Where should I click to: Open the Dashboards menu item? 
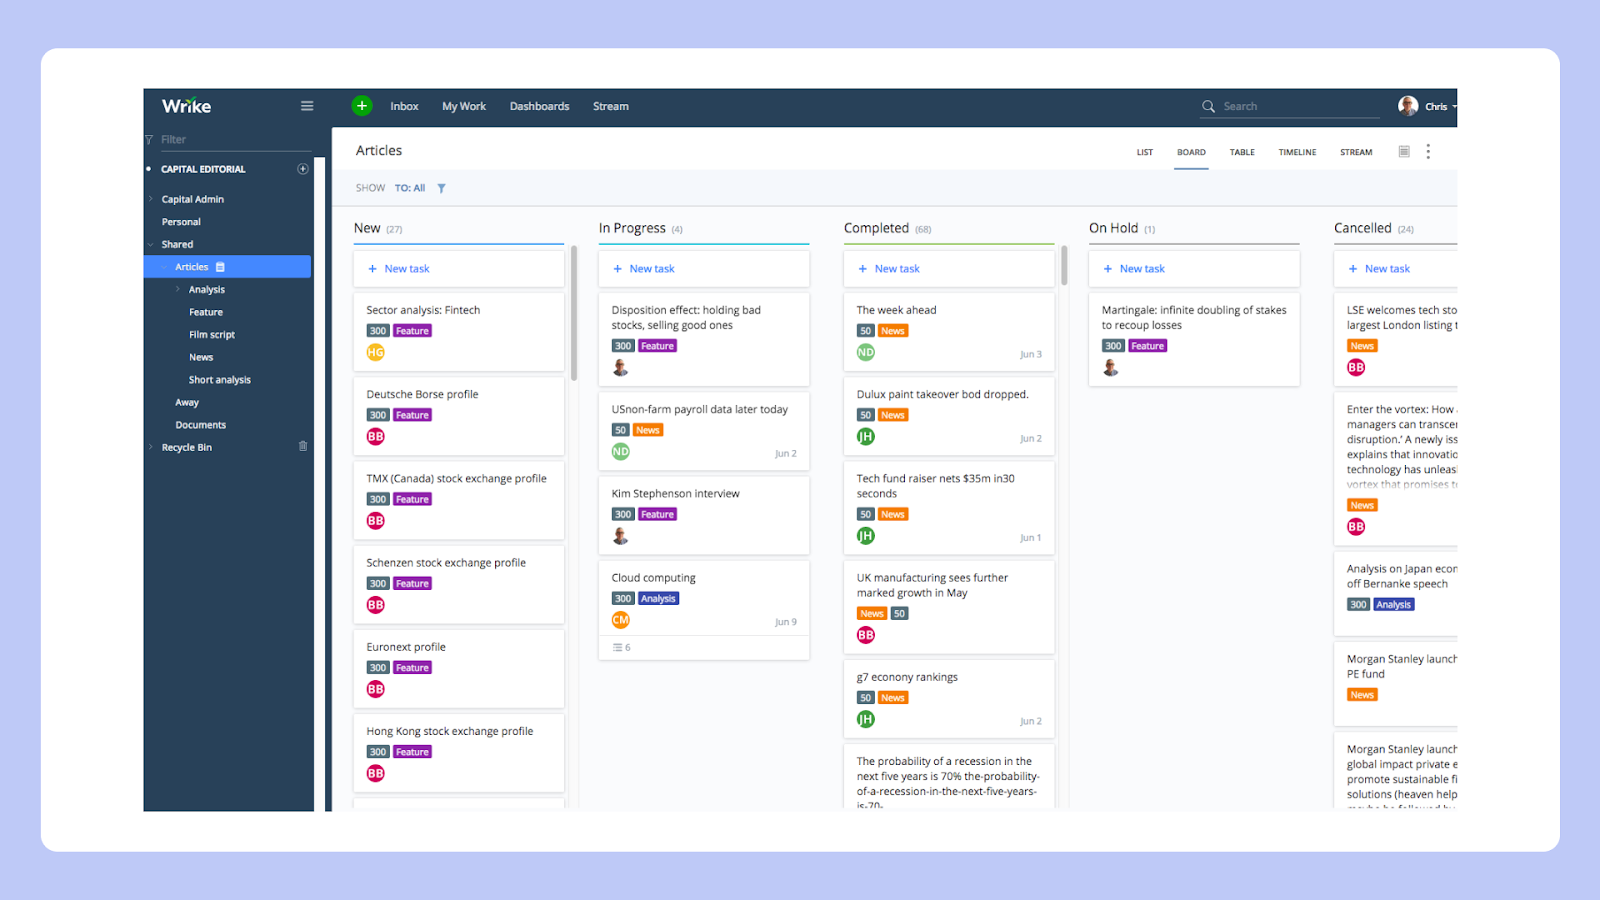click(x=539, y=106)
